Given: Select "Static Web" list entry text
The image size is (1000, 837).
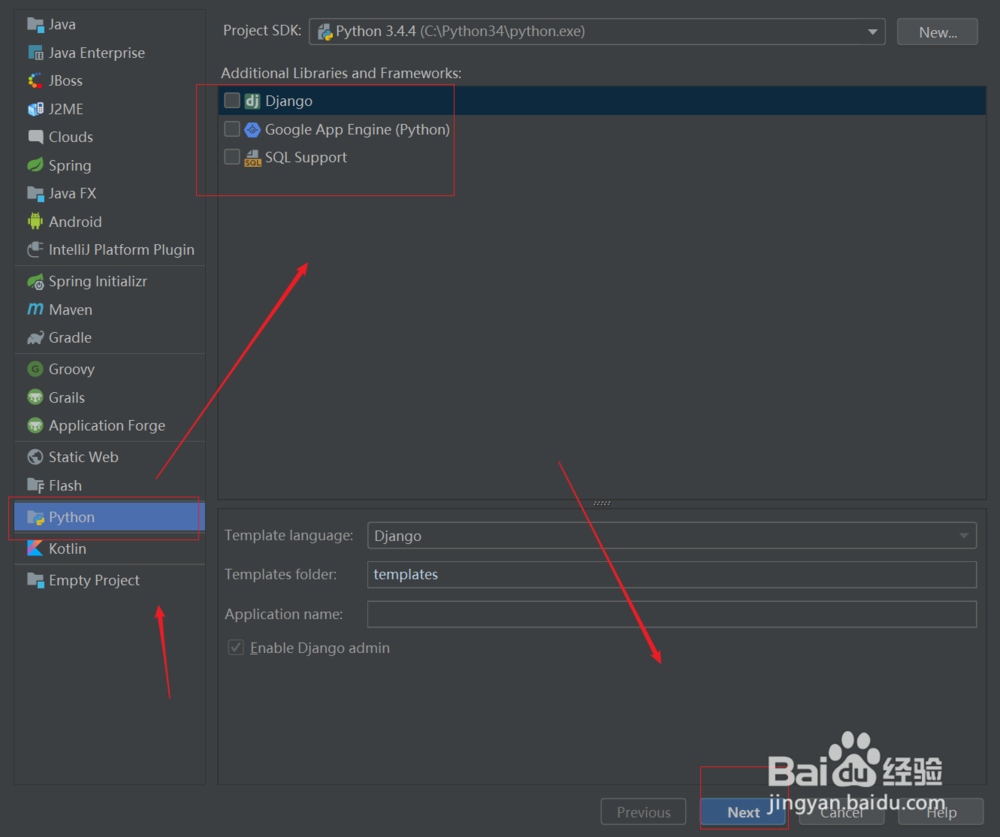Looking at the screenshot, I should tap(84, 457).
